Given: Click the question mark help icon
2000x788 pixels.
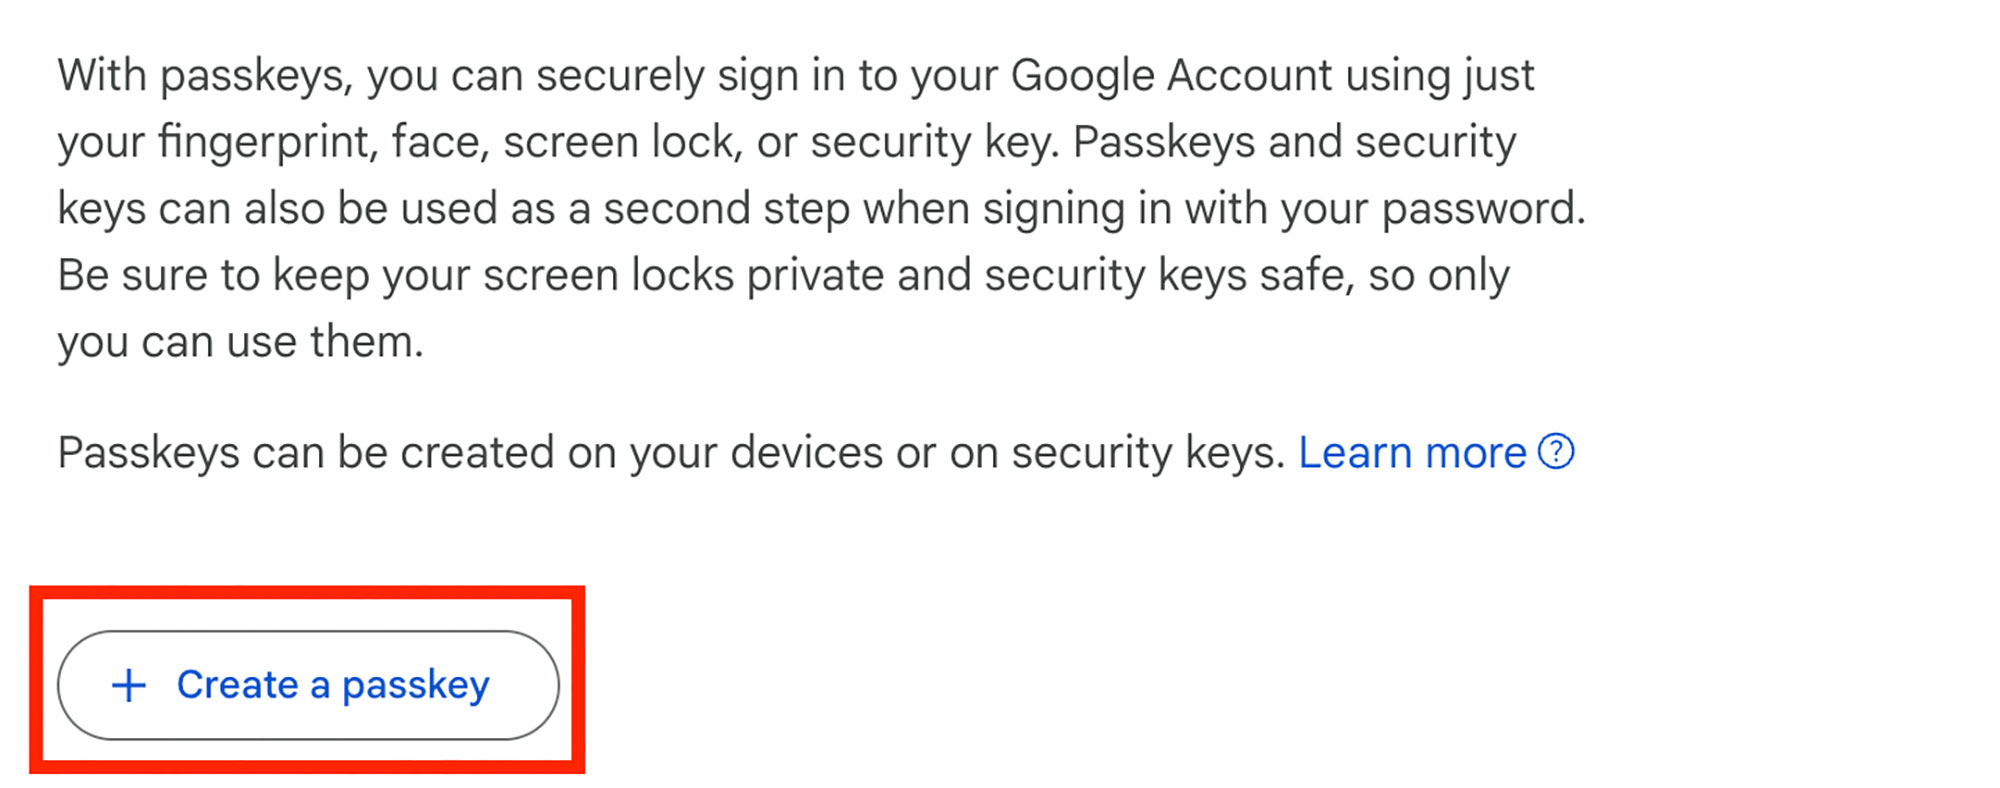Looking at the screenshot, I should pyautogui.click(x=1556, y=452).
